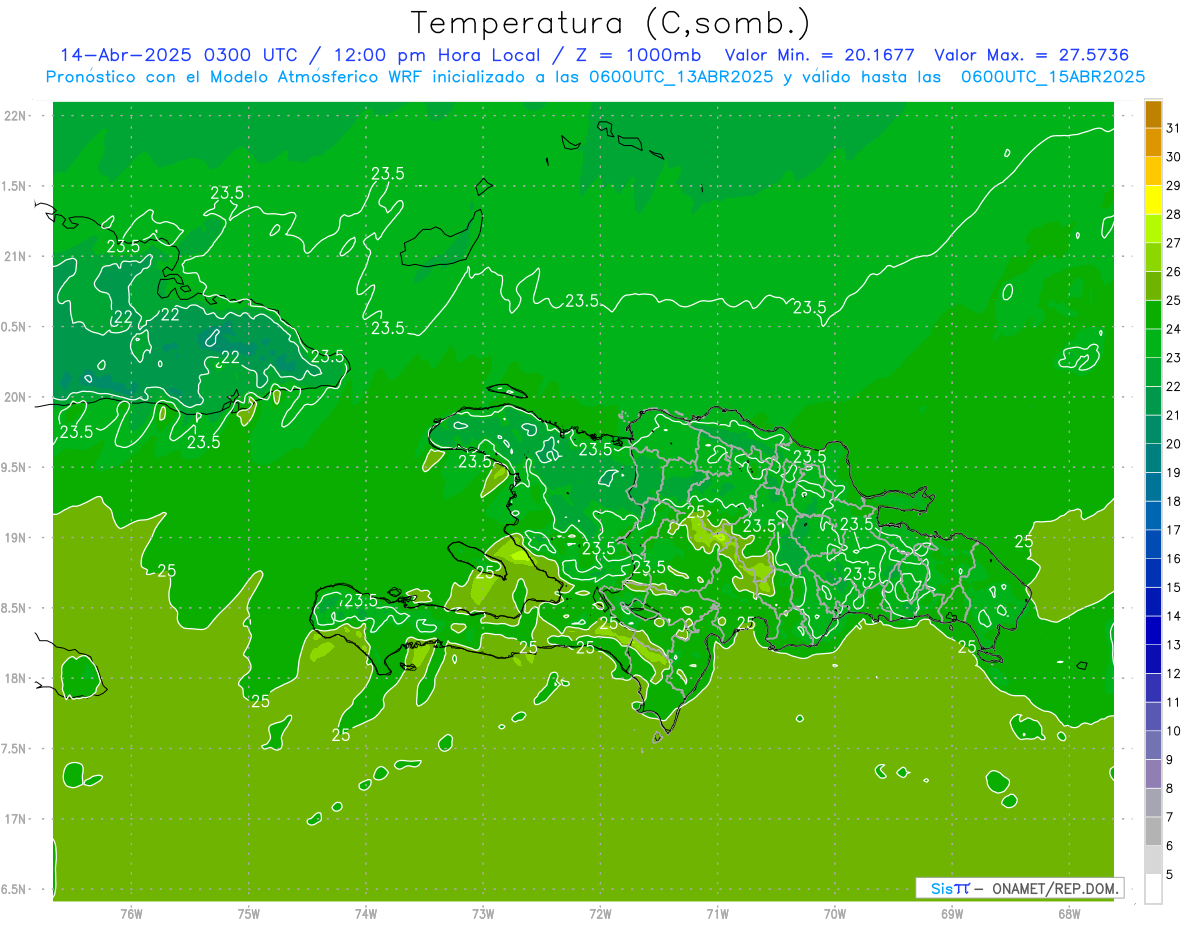Click the '24' color scale label
This screenshot has height=927, width=1200.
tap(1174, 329)
